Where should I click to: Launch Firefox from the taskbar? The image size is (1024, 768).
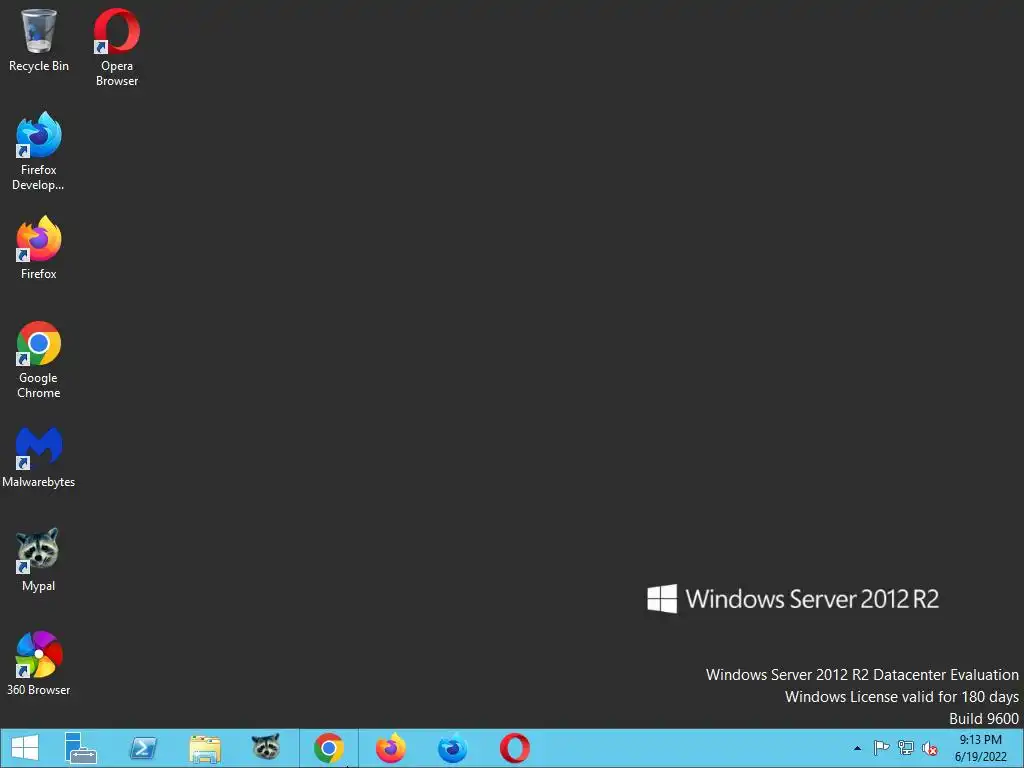point(391,748)
